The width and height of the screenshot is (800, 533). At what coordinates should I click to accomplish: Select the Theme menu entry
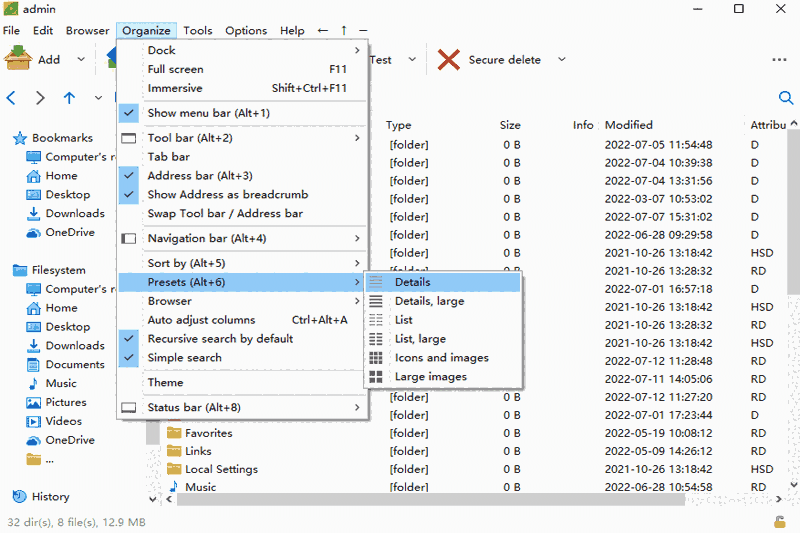166,383
